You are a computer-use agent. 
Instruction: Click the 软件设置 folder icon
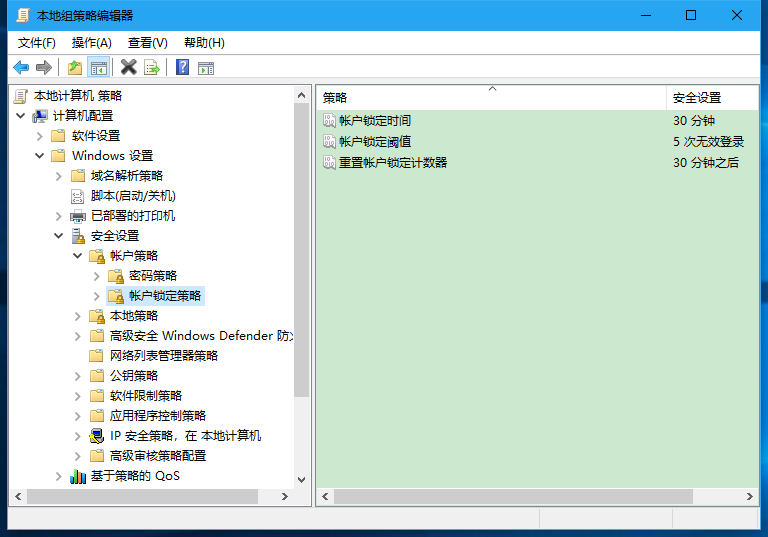[58, 136]
